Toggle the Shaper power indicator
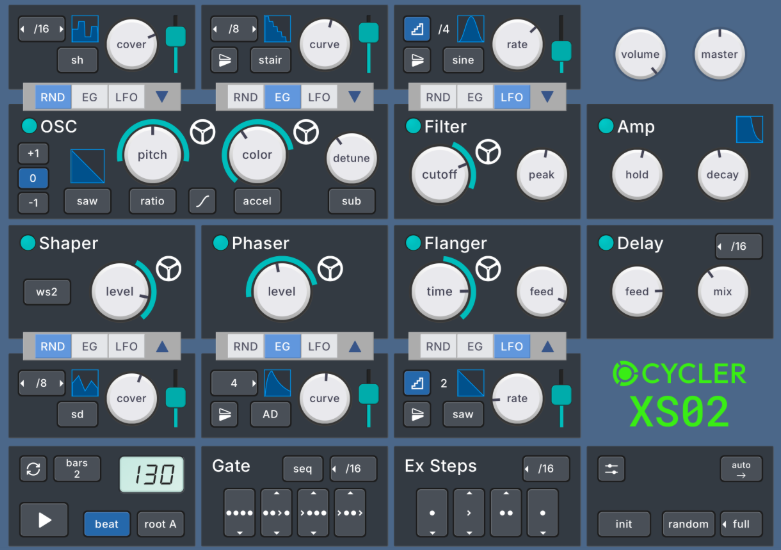The image size is (781, 550). 27,243
